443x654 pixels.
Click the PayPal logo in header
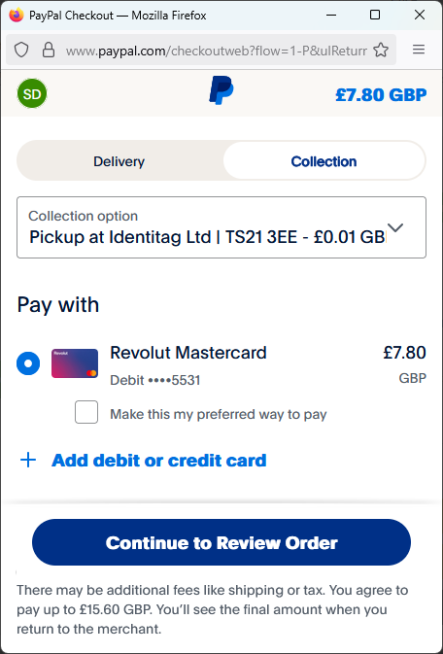(221, 90)
